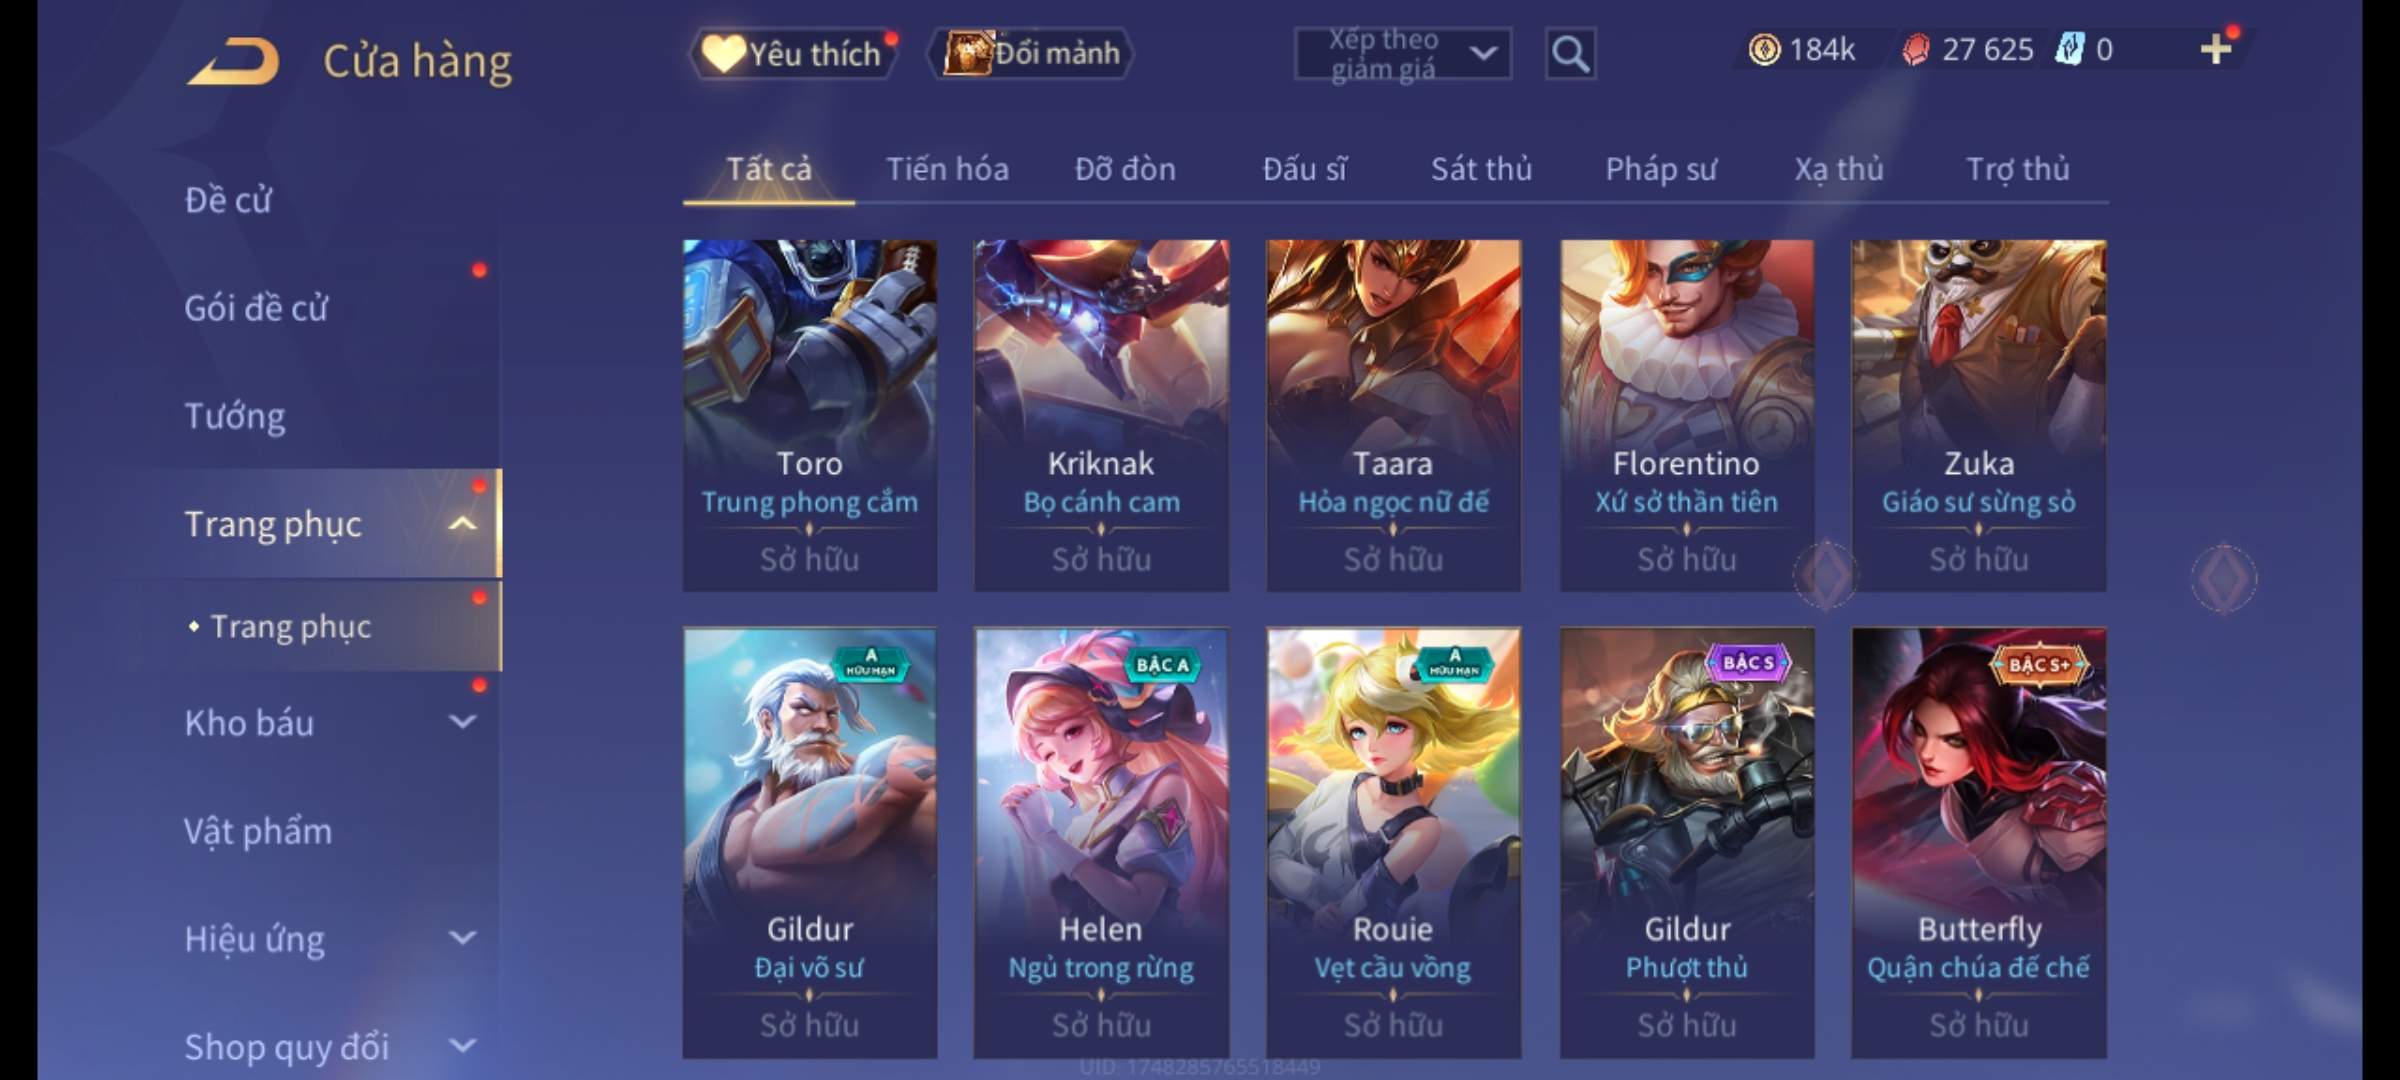Screen dimensions: 2400x1080
Task: Tap the golden back arrow icon
Action: (233, 62)
